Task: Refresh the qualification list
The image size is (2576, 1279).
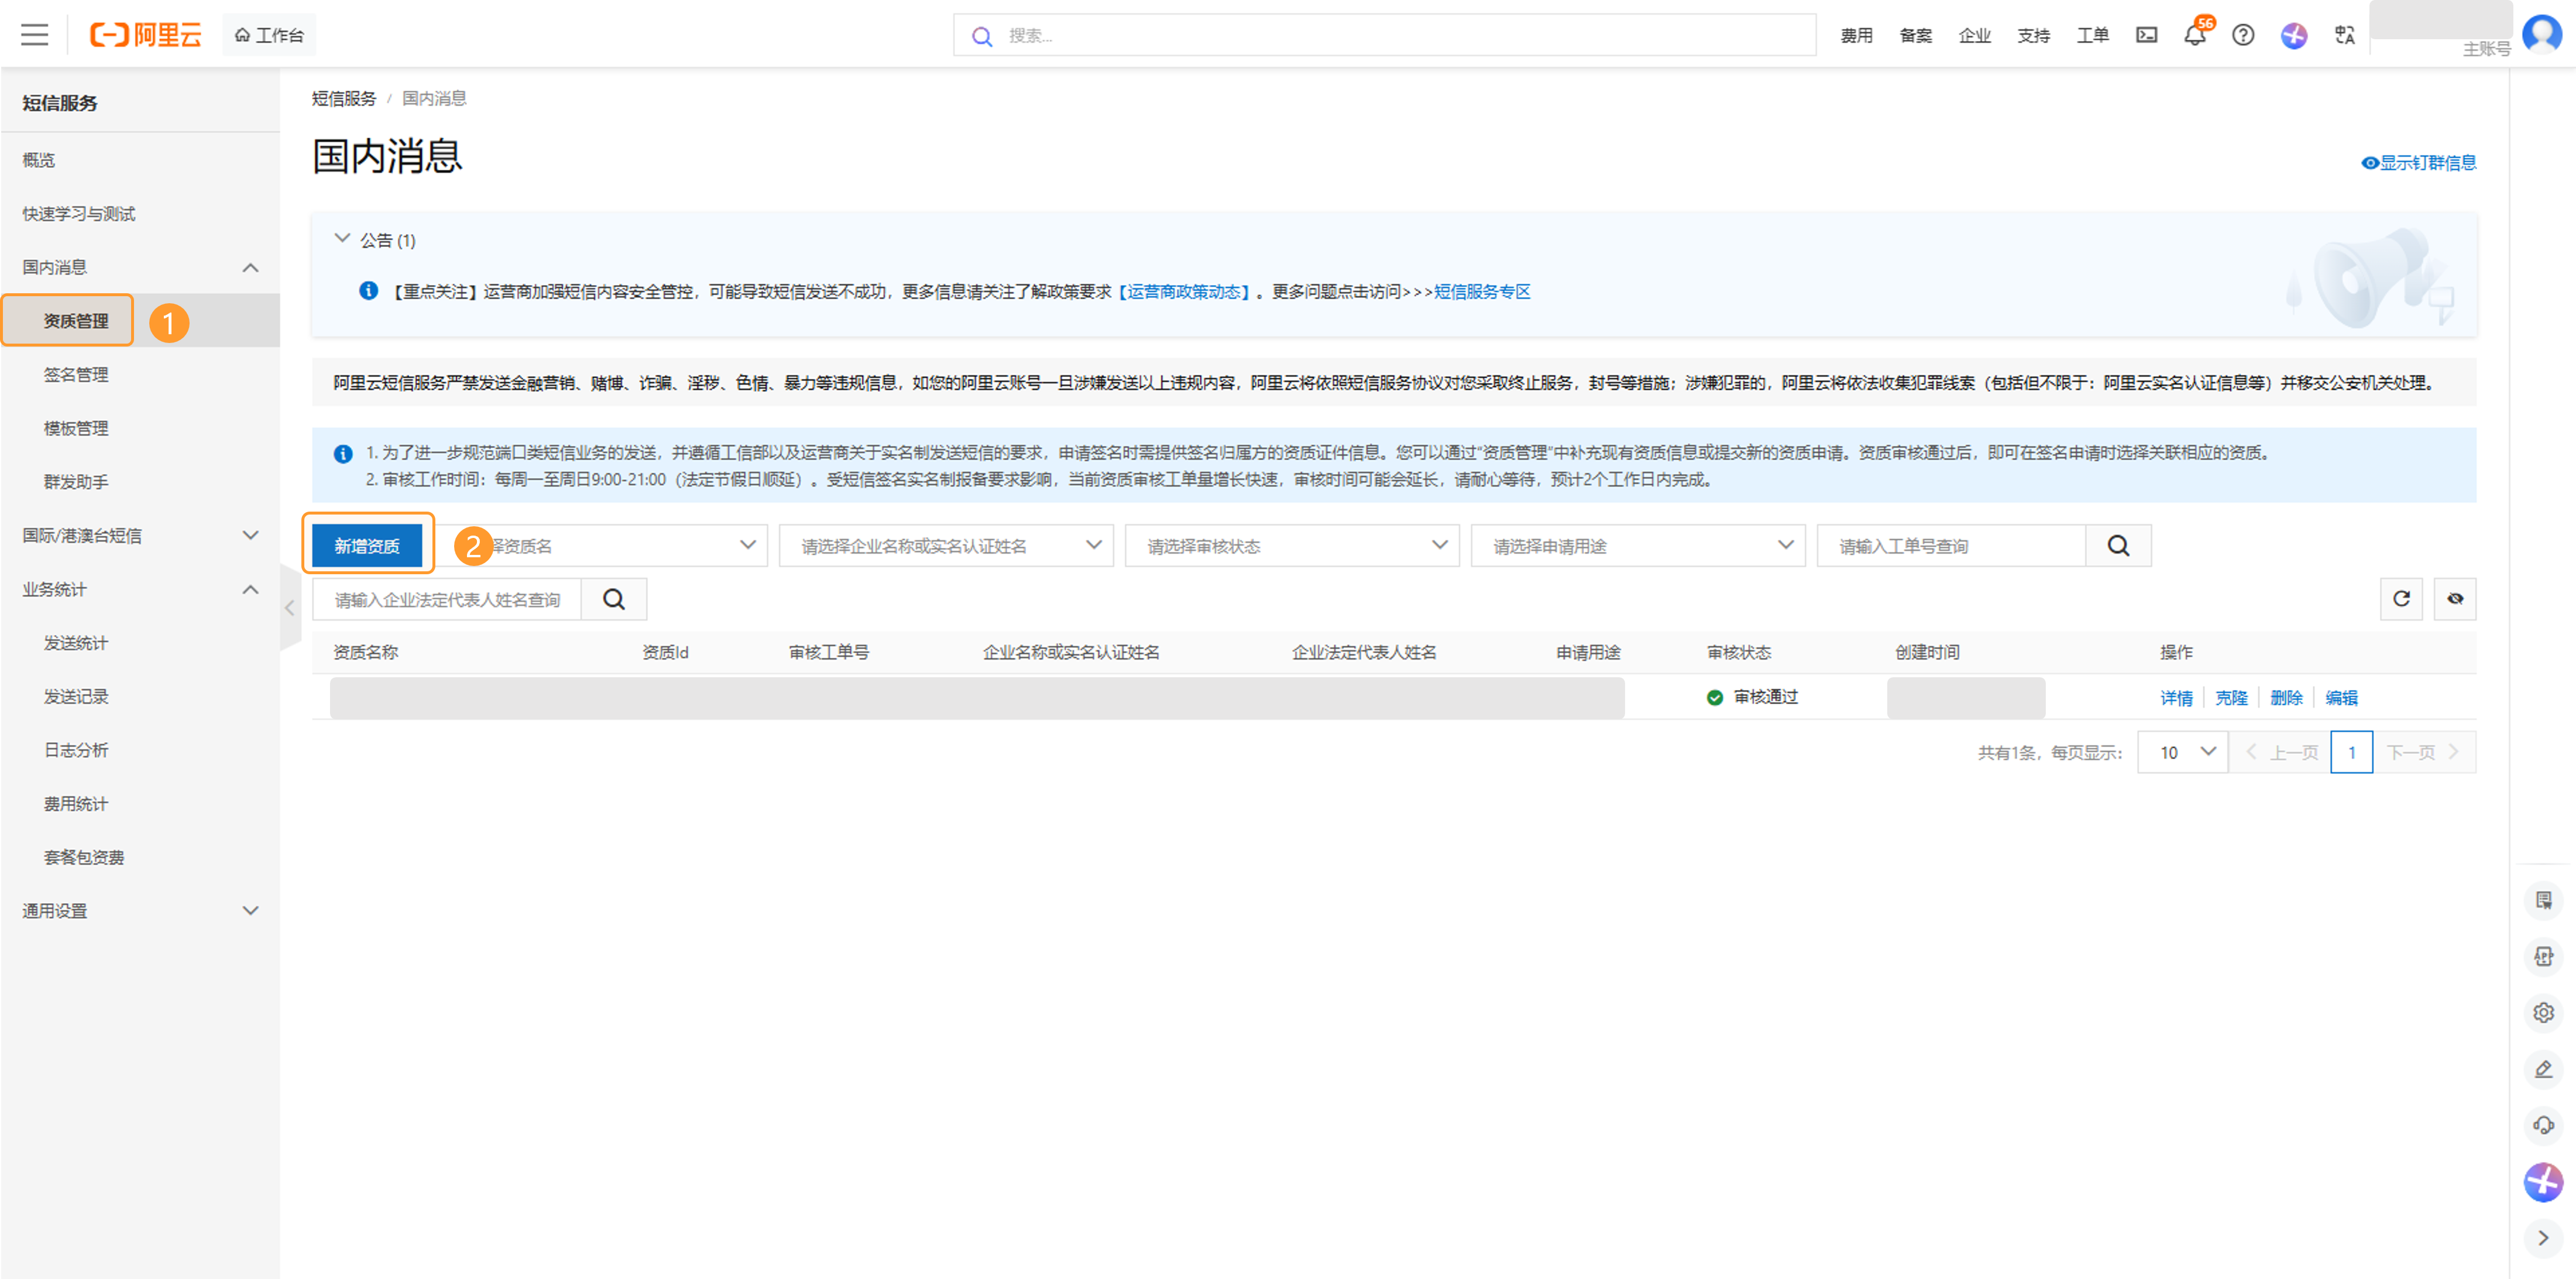Action: click(x=2401, y=599)
